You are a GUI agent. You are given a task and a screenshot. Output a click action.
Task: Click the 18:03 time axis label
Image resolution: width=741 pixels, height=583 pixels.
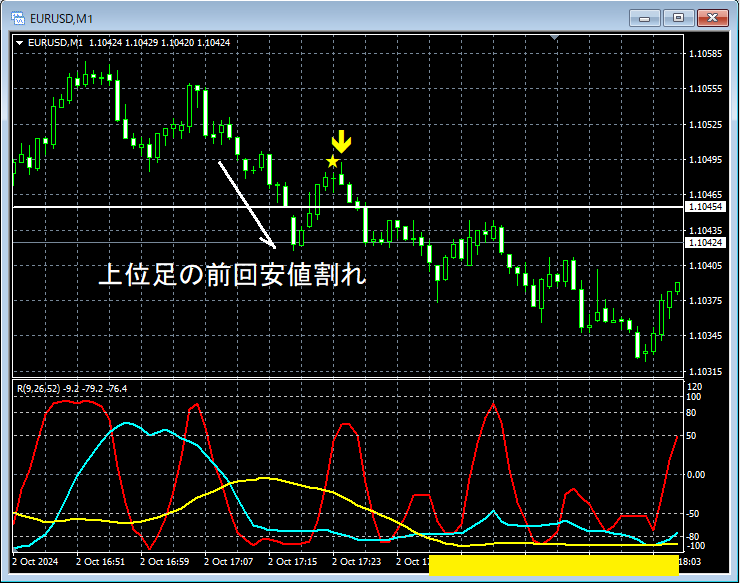[689, 562]
